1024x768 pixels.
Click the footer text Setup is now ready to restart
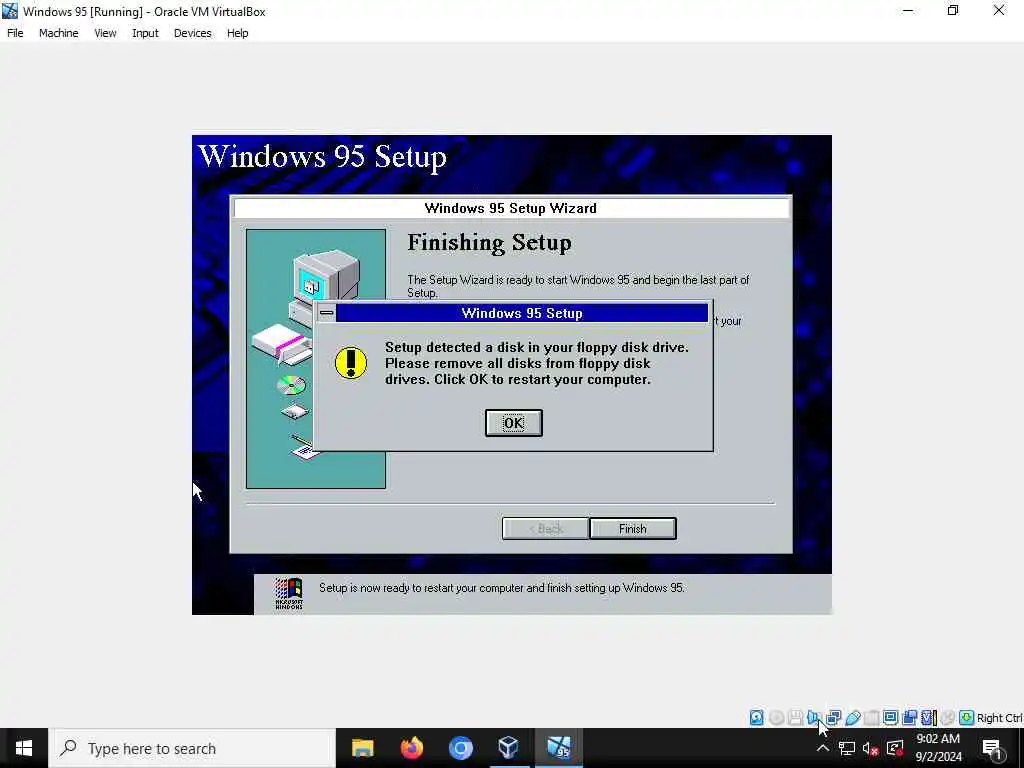coord(502,588)
